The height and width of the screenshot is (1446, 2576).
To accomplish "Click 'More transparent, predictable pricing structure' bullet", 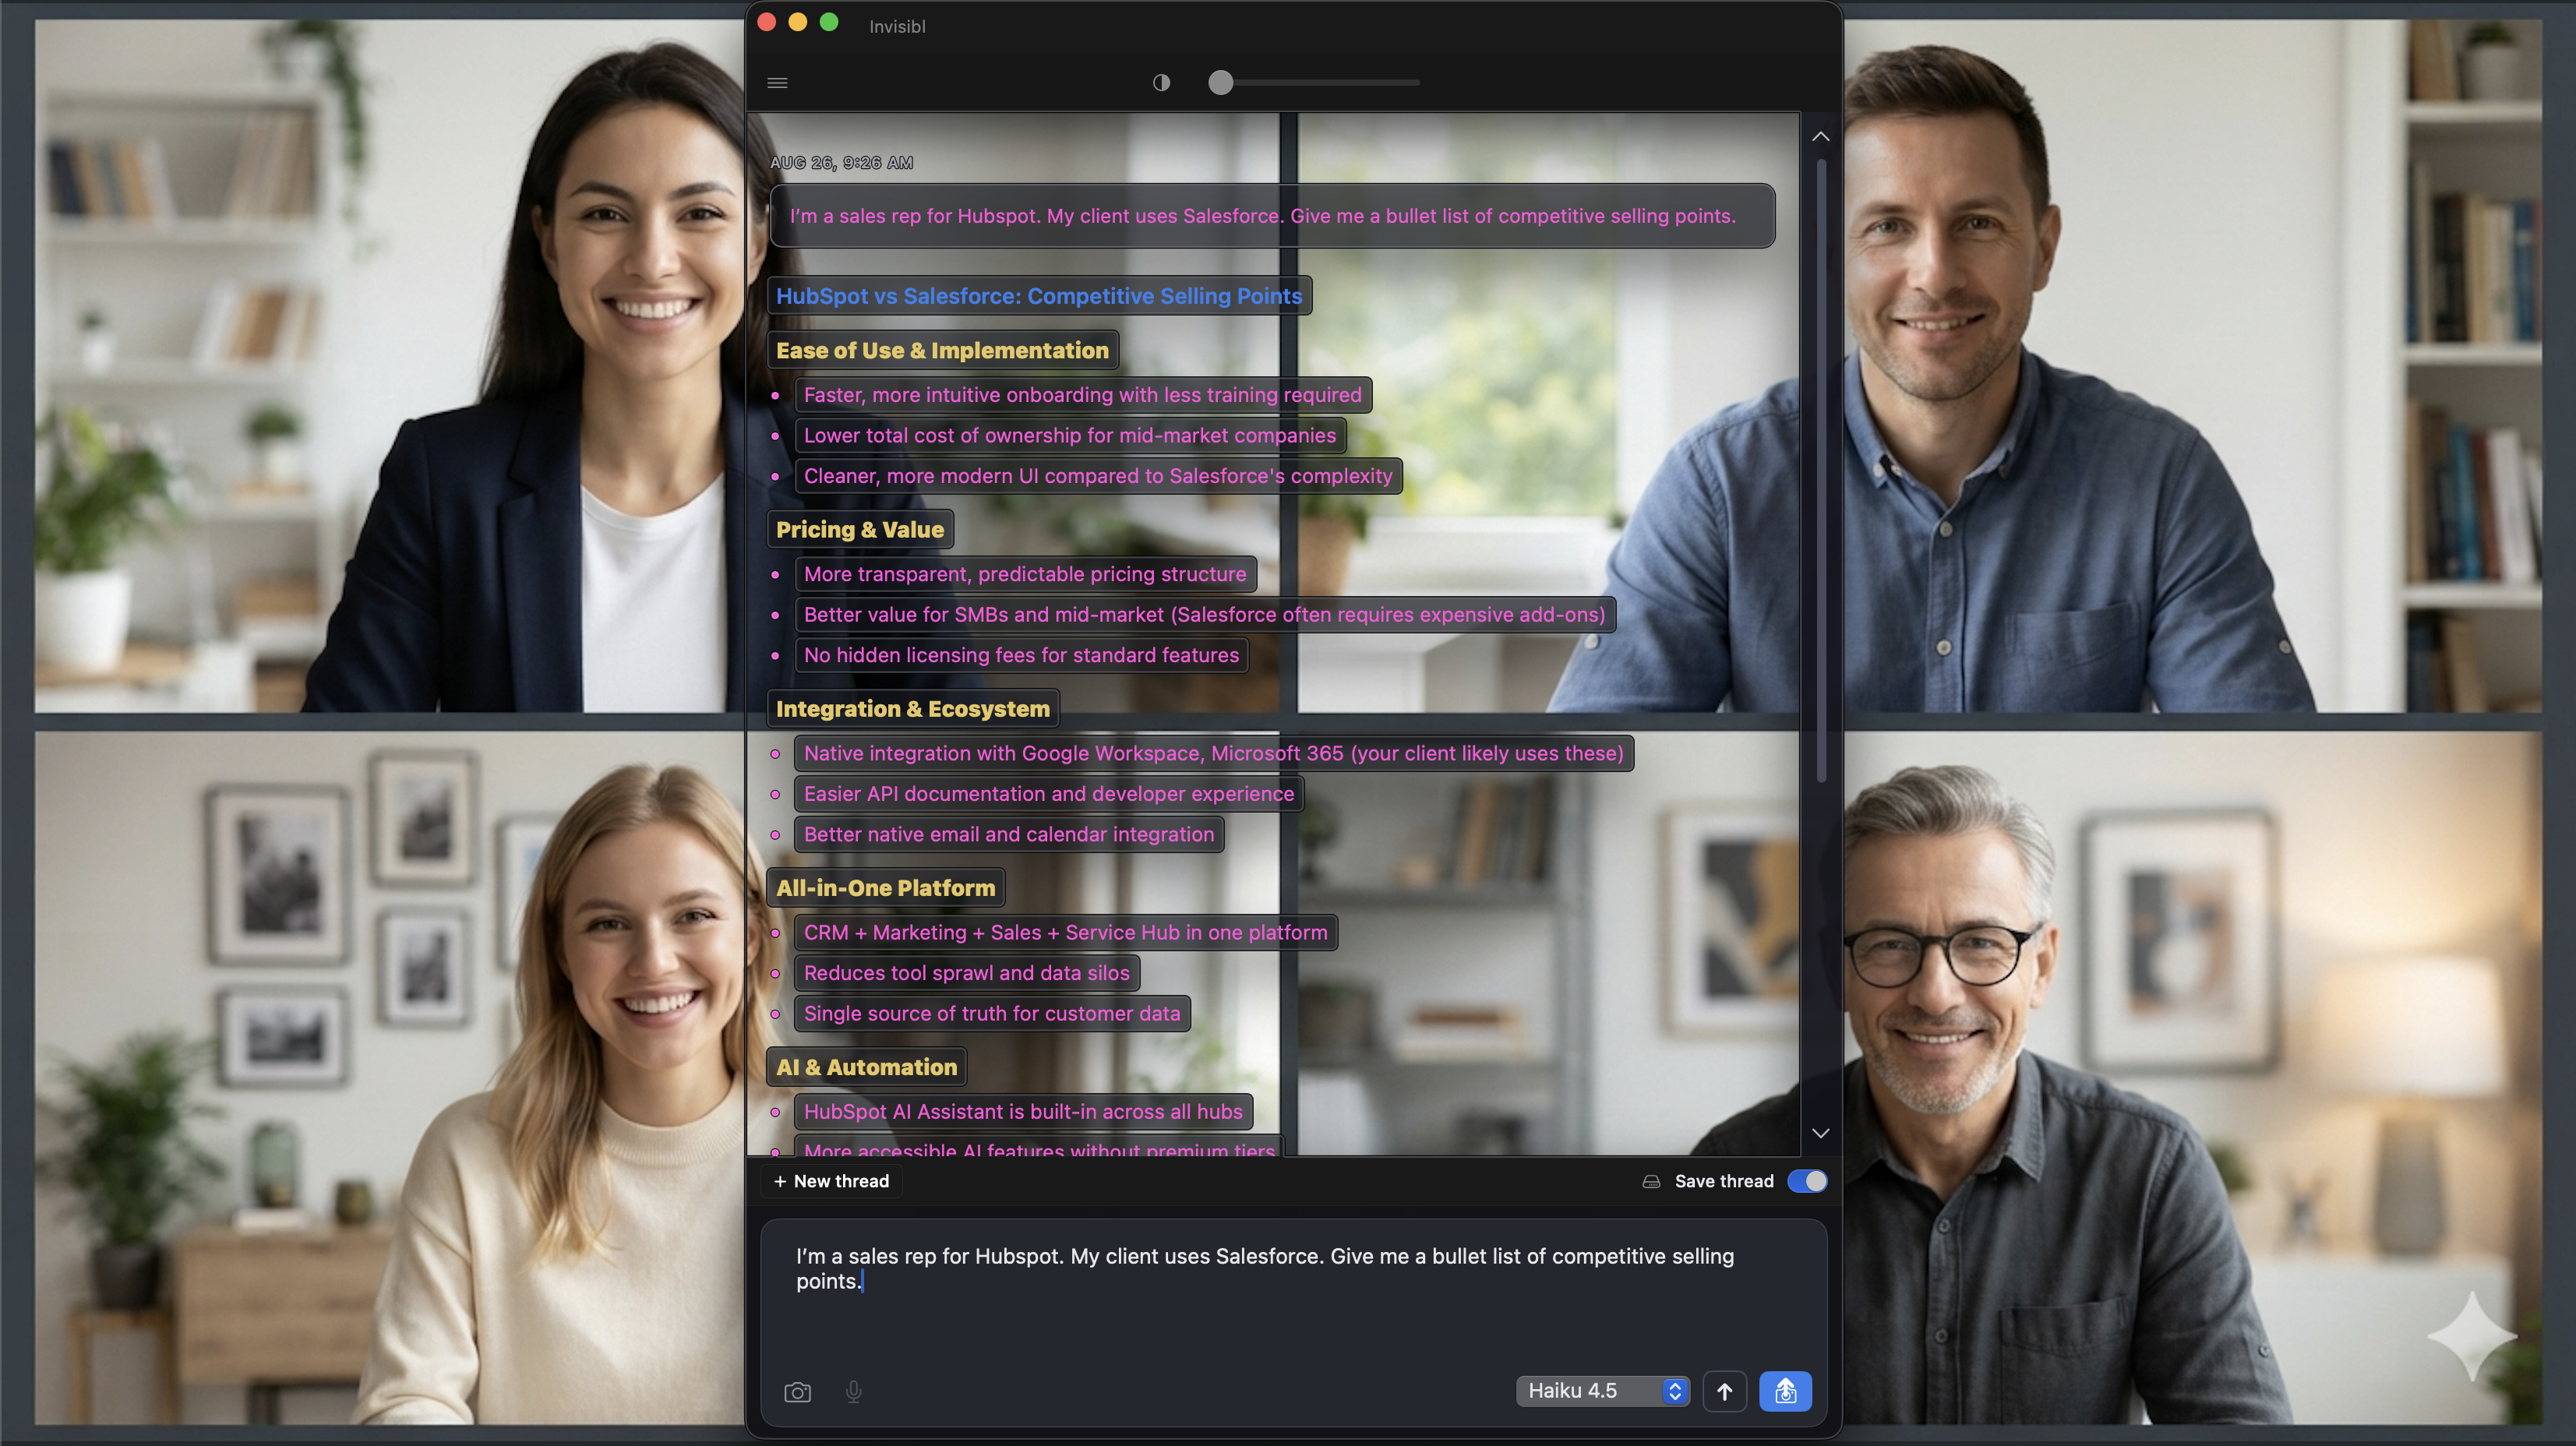I will point(1025,574).
